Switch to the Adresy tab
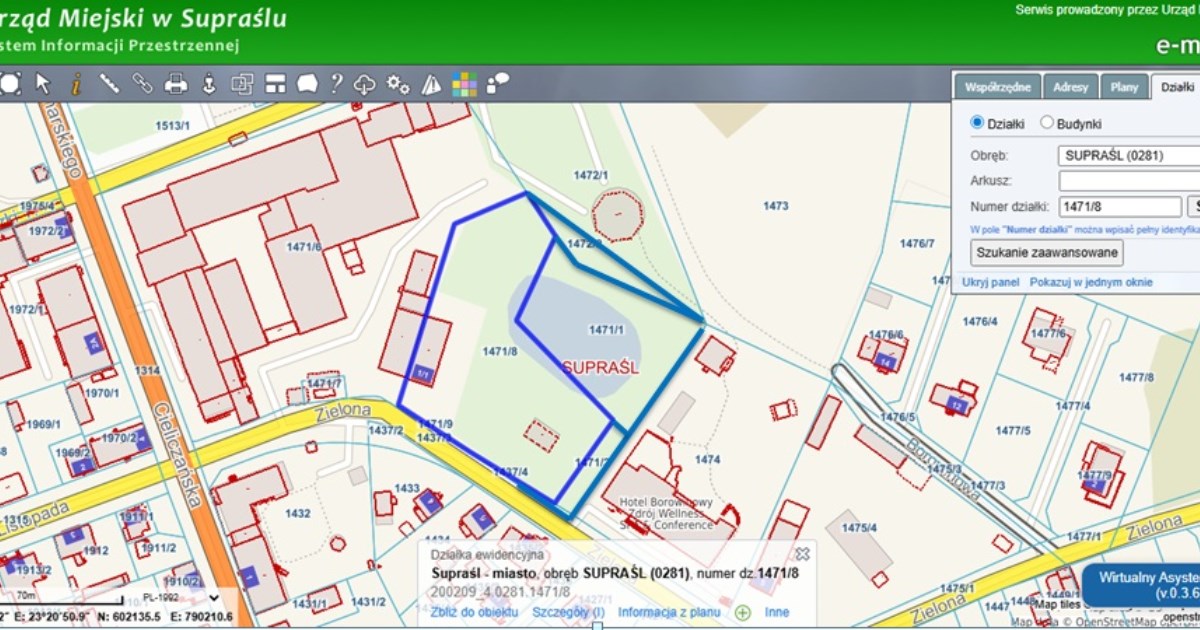The height and width of the screenshot is (630, 1200). (x=1070, y=87)
